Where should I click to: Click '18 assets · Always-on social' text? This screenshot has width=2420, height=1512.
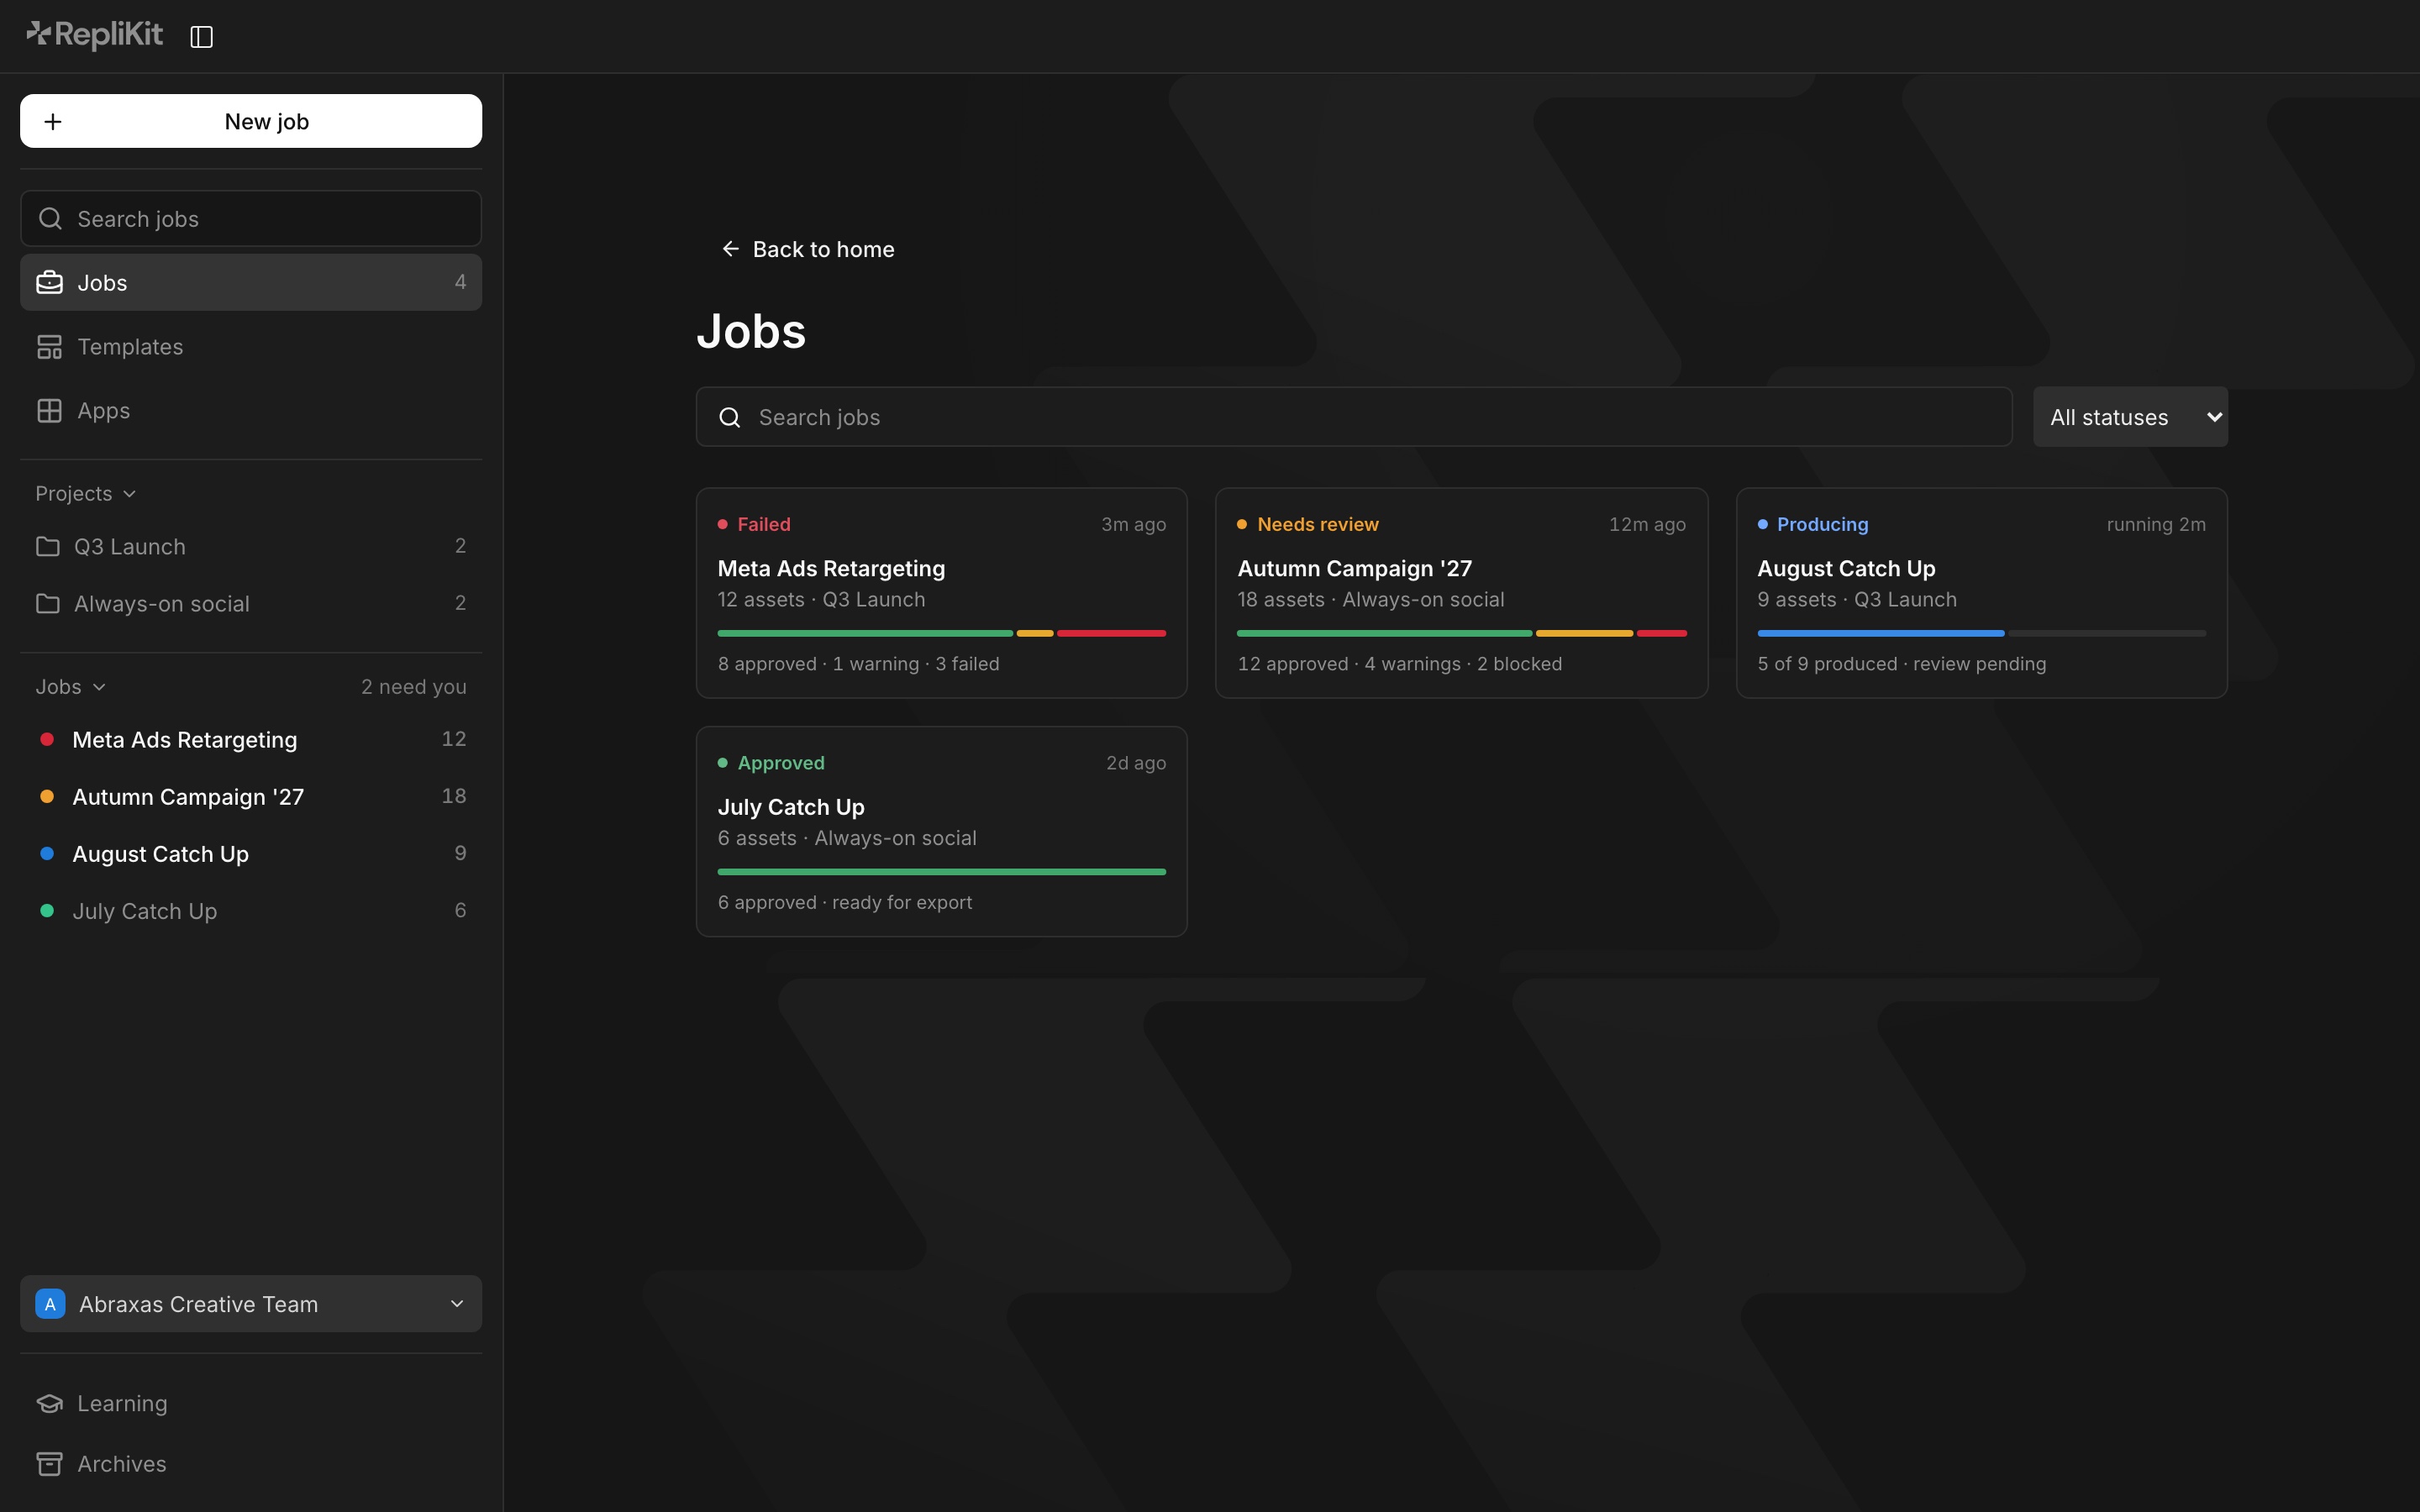1370,599
